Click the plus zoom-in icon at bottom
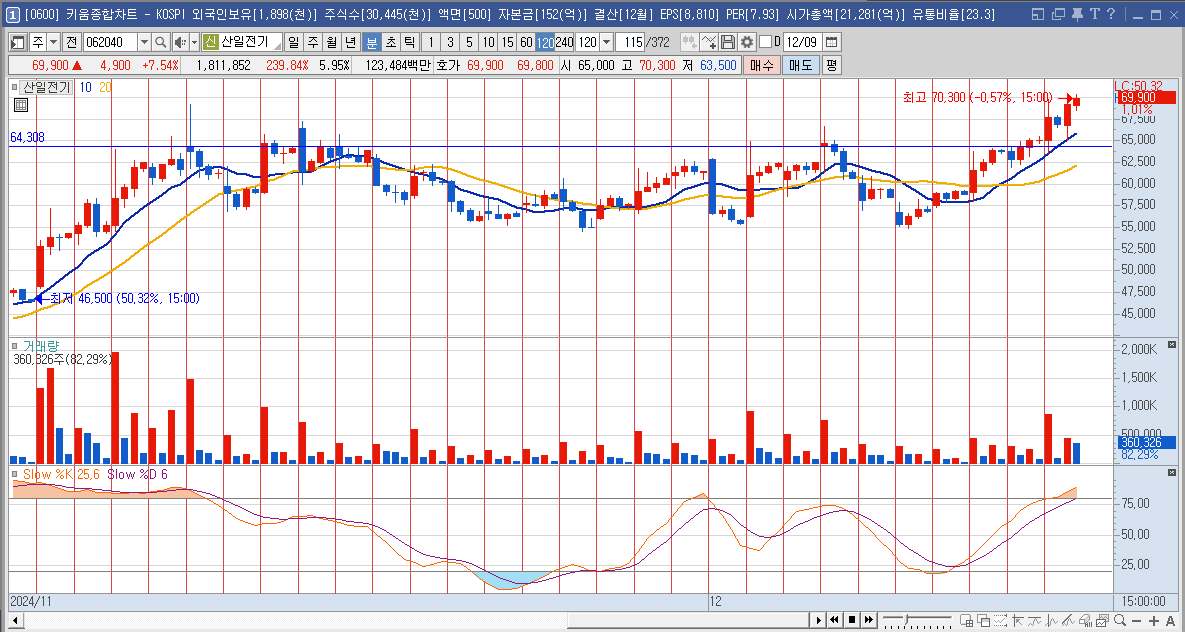 (1154, 621)
